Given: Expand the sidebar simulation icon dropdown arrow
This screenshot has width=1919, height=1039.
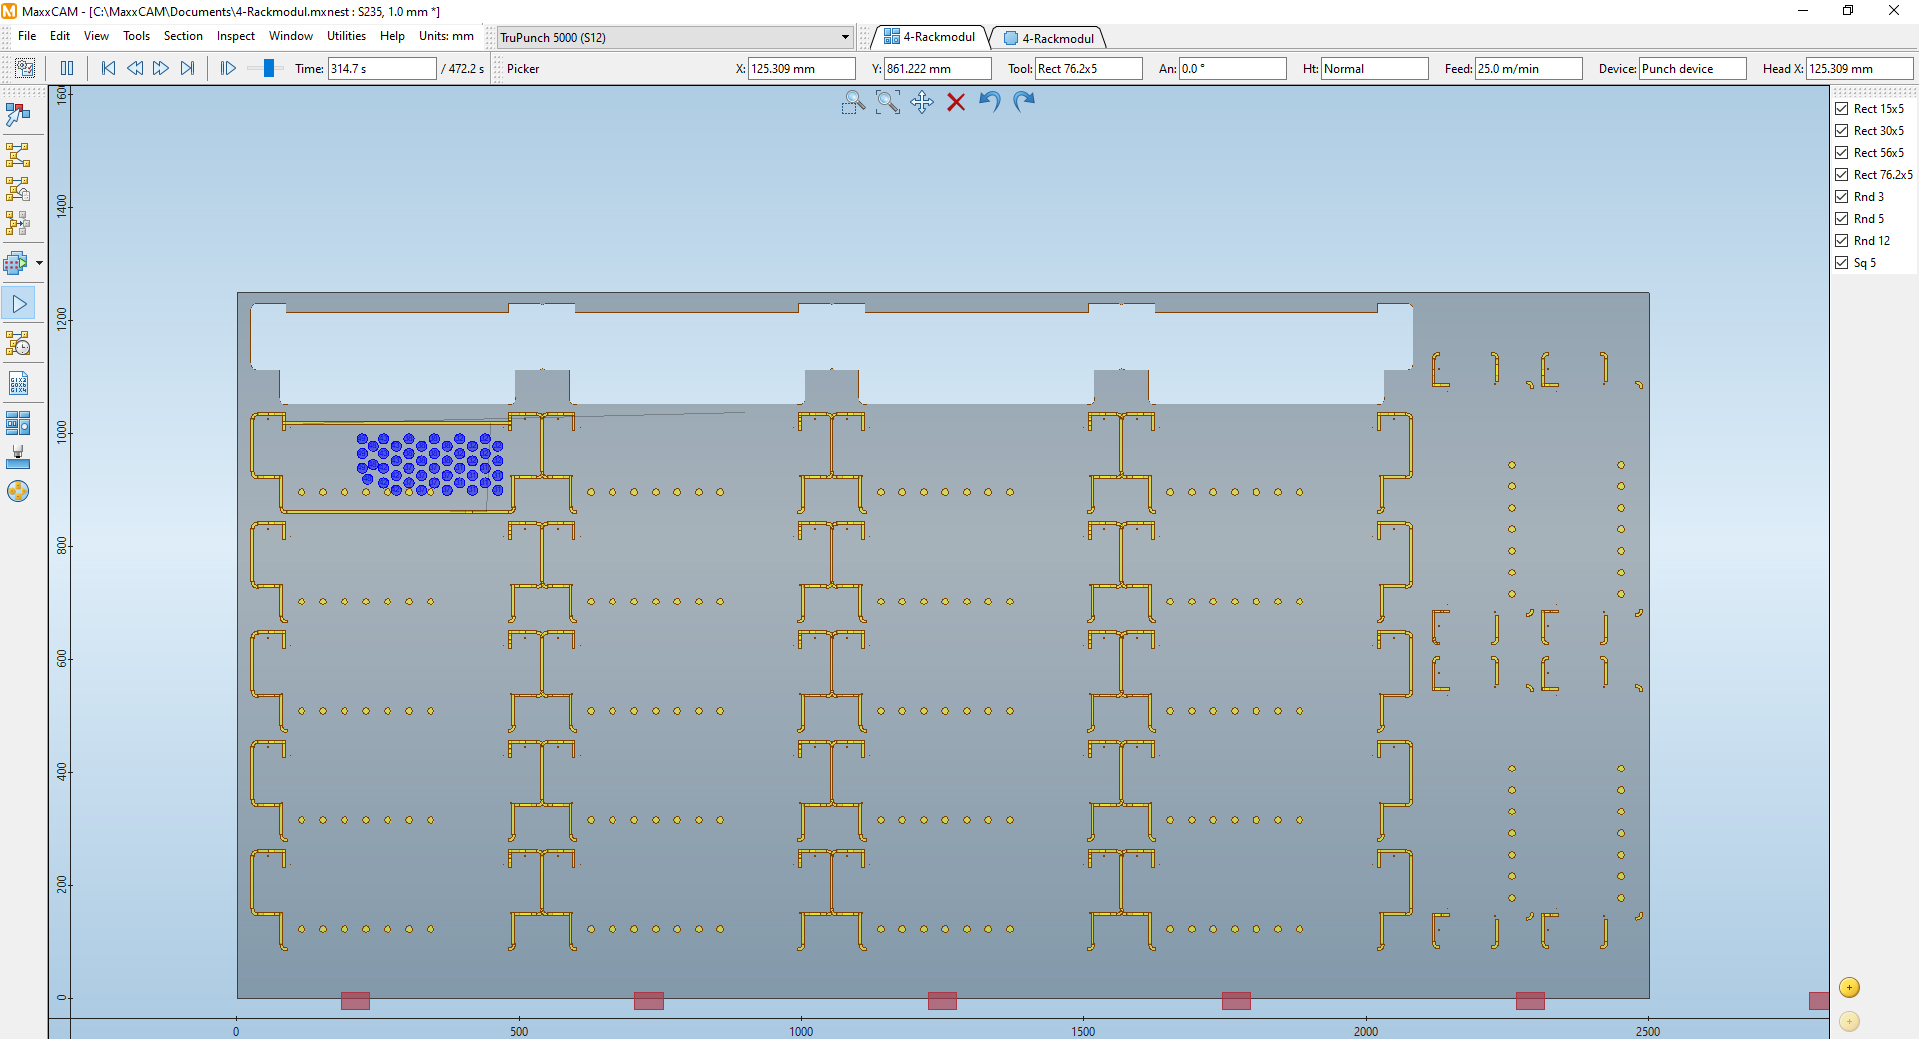Looking at the screenshot, I should (39, 263).
